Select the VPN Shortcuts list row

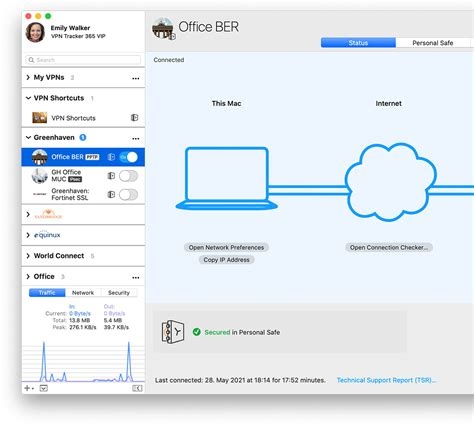pyautogui.click(x=83, y=118)
